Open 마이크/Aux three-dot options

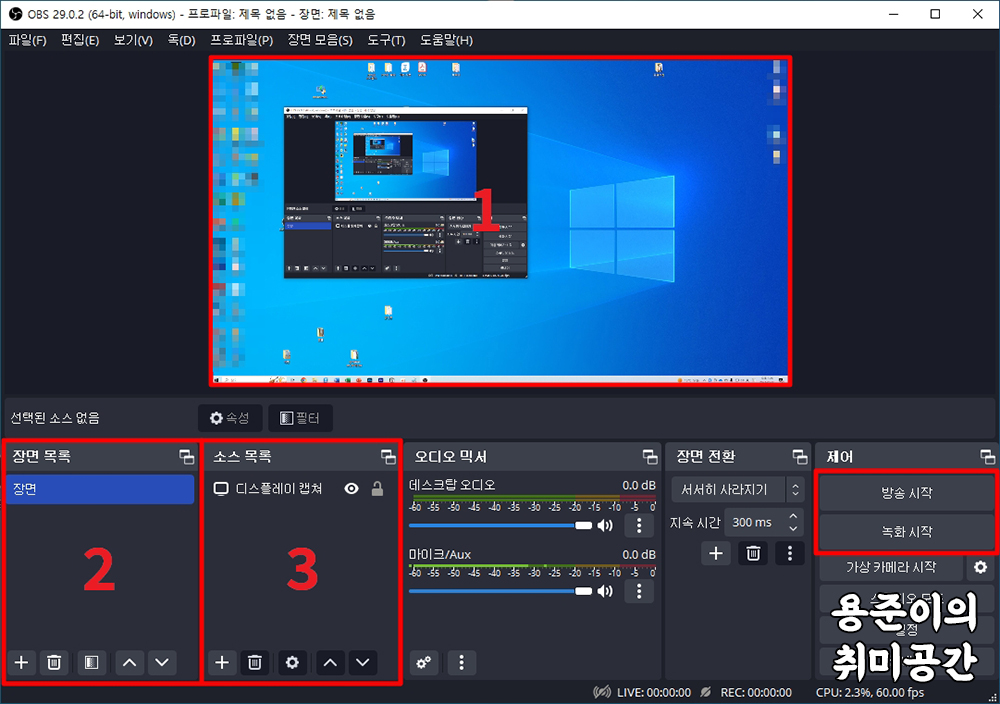pyautogui.click(x=639, y=591)
